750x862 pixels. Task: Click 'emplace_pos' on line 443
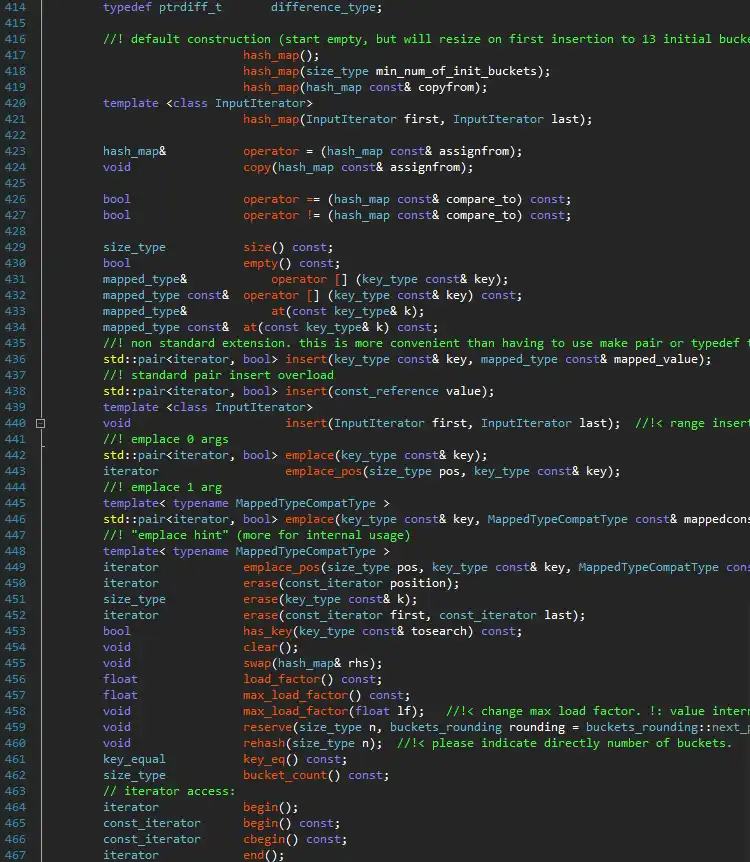(323, 471)
